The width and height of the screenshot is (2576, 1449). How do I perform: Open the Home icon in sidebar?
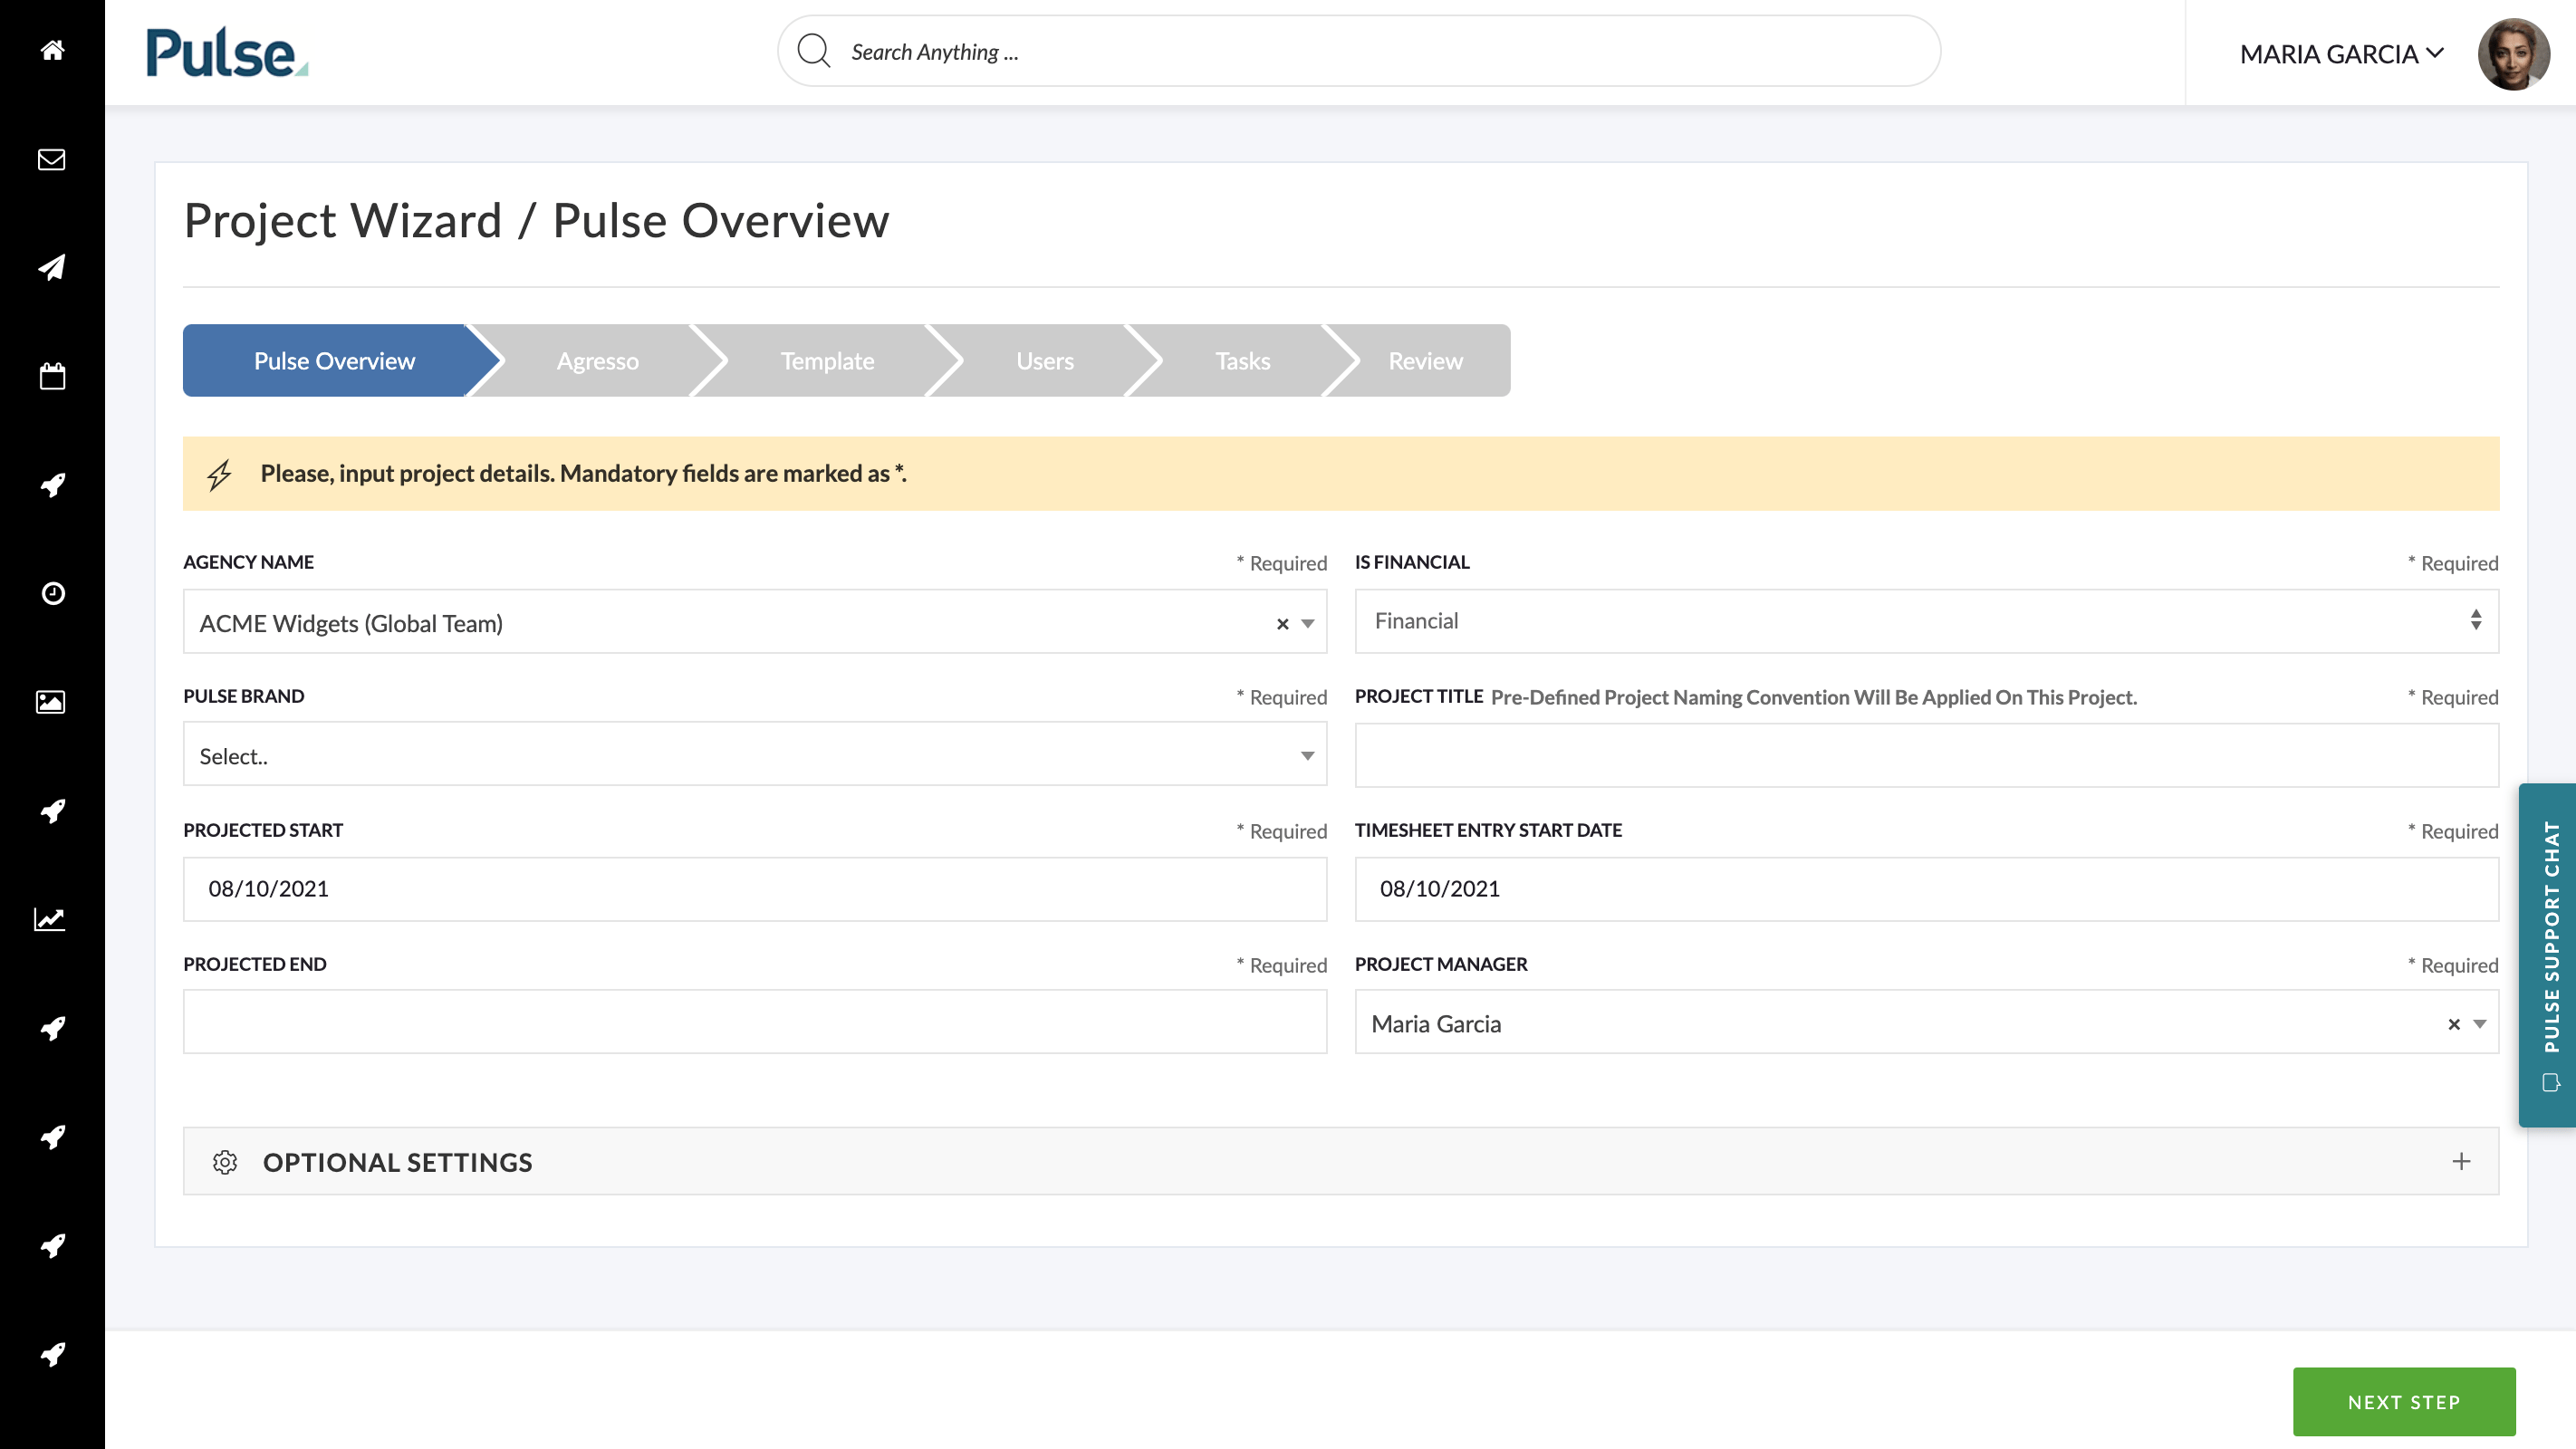[x=52, y=50]
